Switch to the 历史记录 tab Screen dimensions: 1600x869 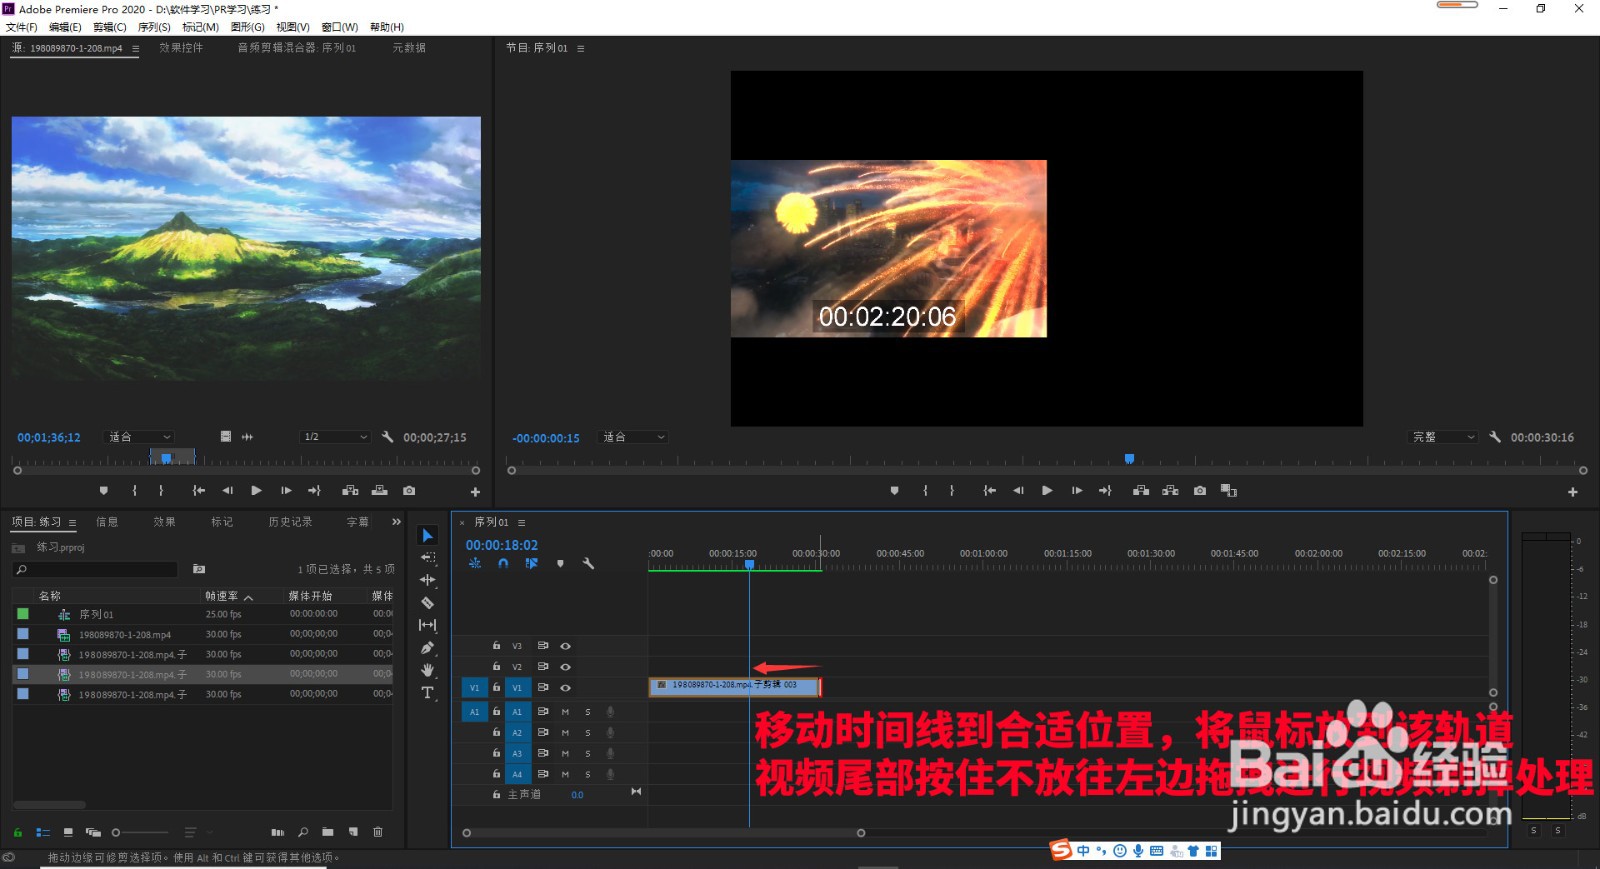point(290,522)
